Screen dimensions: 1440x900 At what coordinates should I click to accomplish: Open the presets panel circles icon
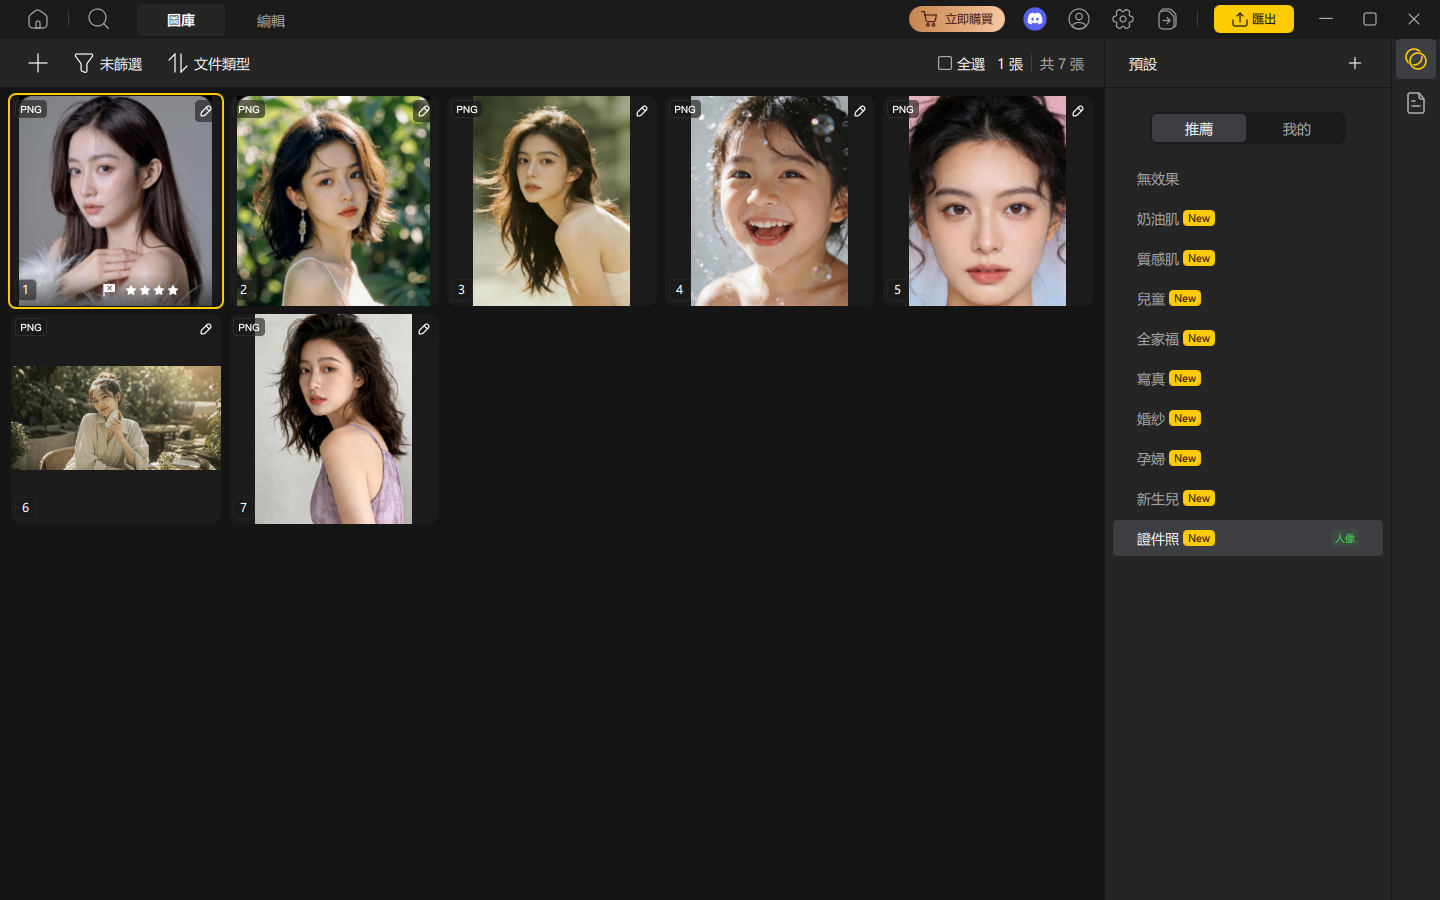coord(1416,59)
